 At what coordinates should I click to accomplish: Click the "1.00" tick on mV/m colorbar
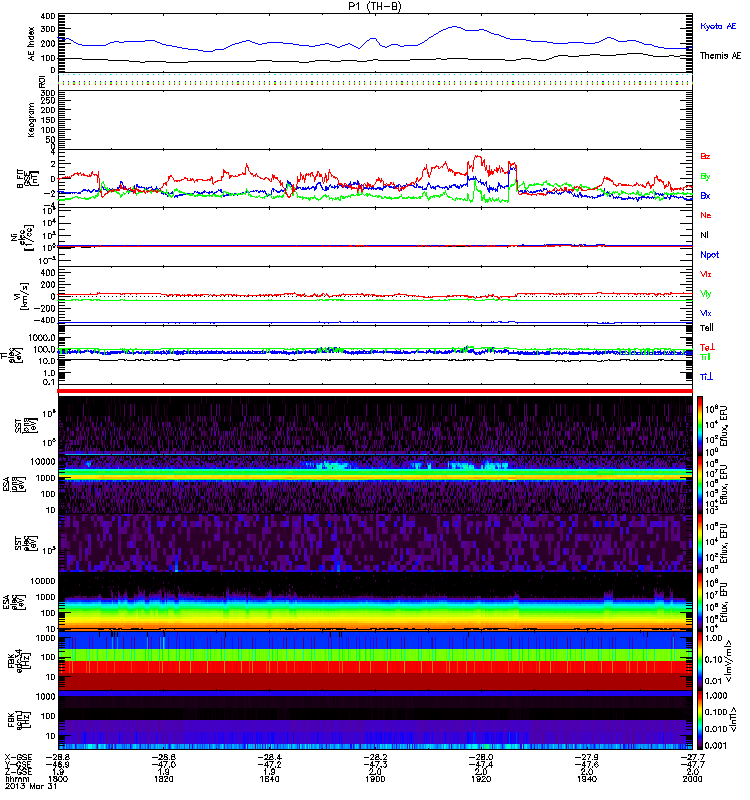pos(714,638)
